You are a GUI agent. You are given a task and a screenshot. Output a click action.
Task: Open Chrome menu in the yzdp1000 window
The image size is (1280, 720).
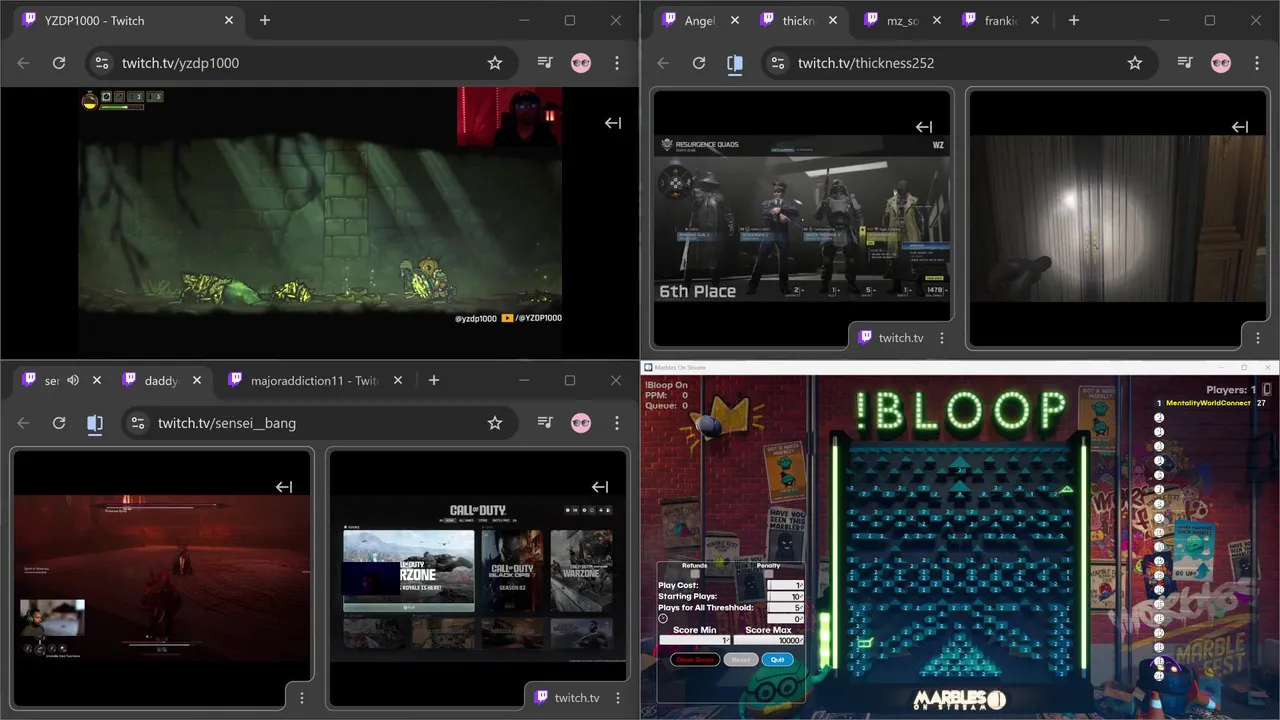click(617, 63)
